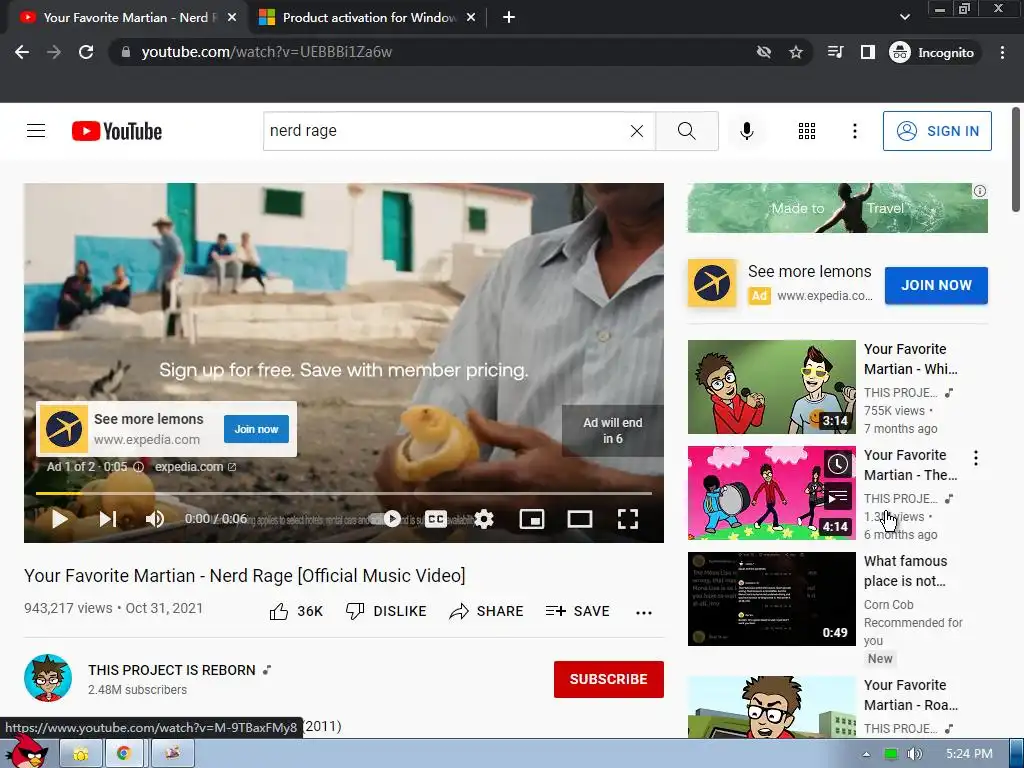Viewport: 1024px width, 768px height.
Task: Open thumbnail of 3:14 Your Favorite Martian video
Action: (x=771, y=387)
